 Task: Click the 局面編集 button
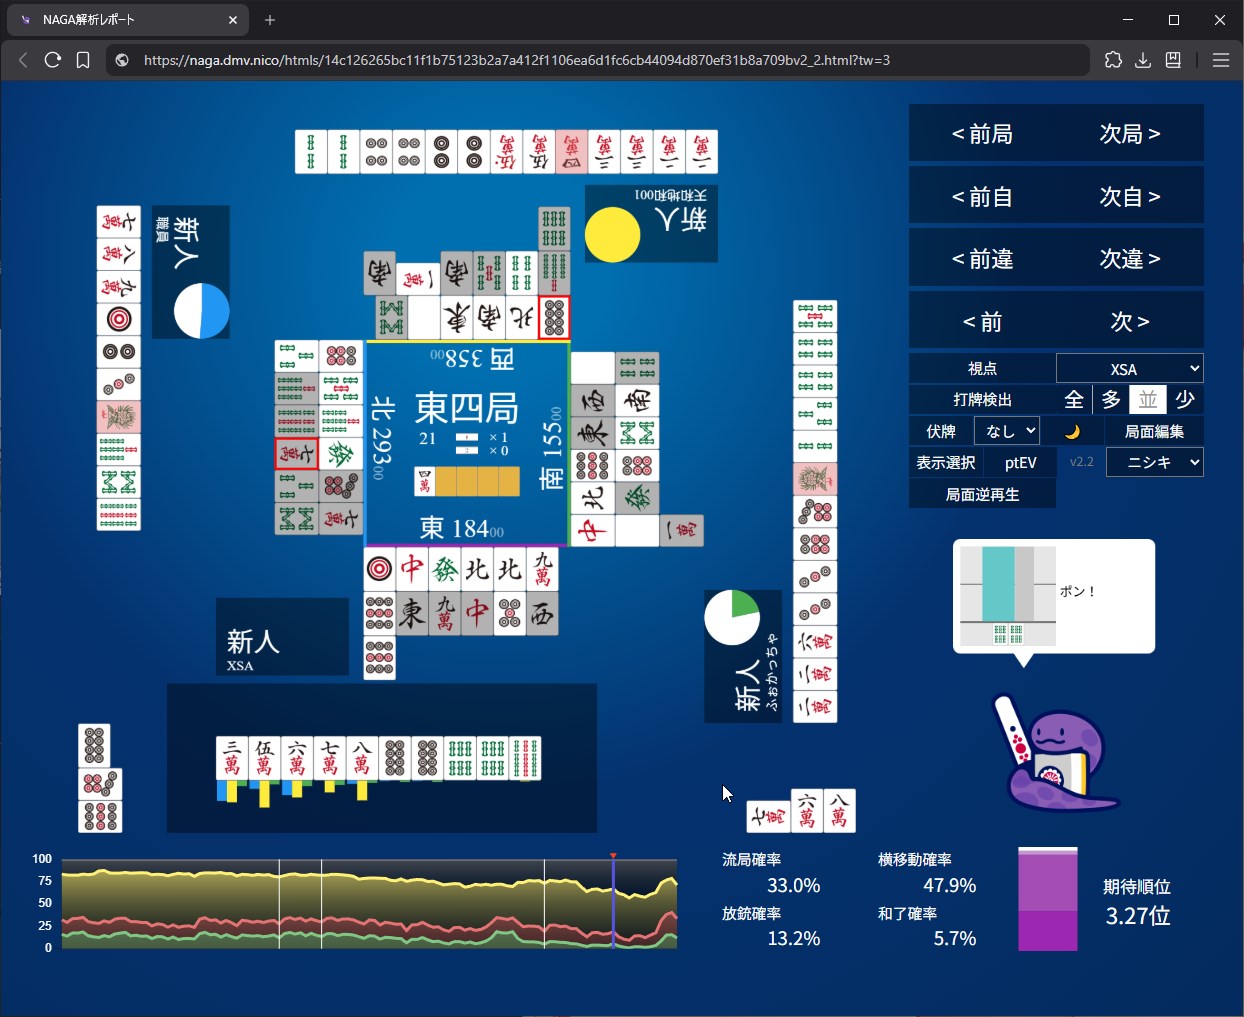point(1154,431)
